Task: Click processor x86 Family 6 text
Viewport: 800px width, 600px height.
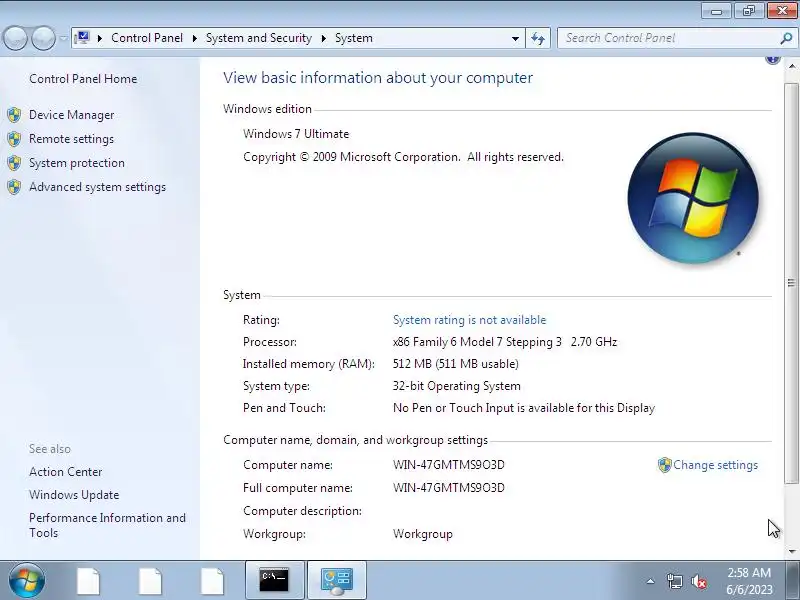Action: [x=505, y=342]
